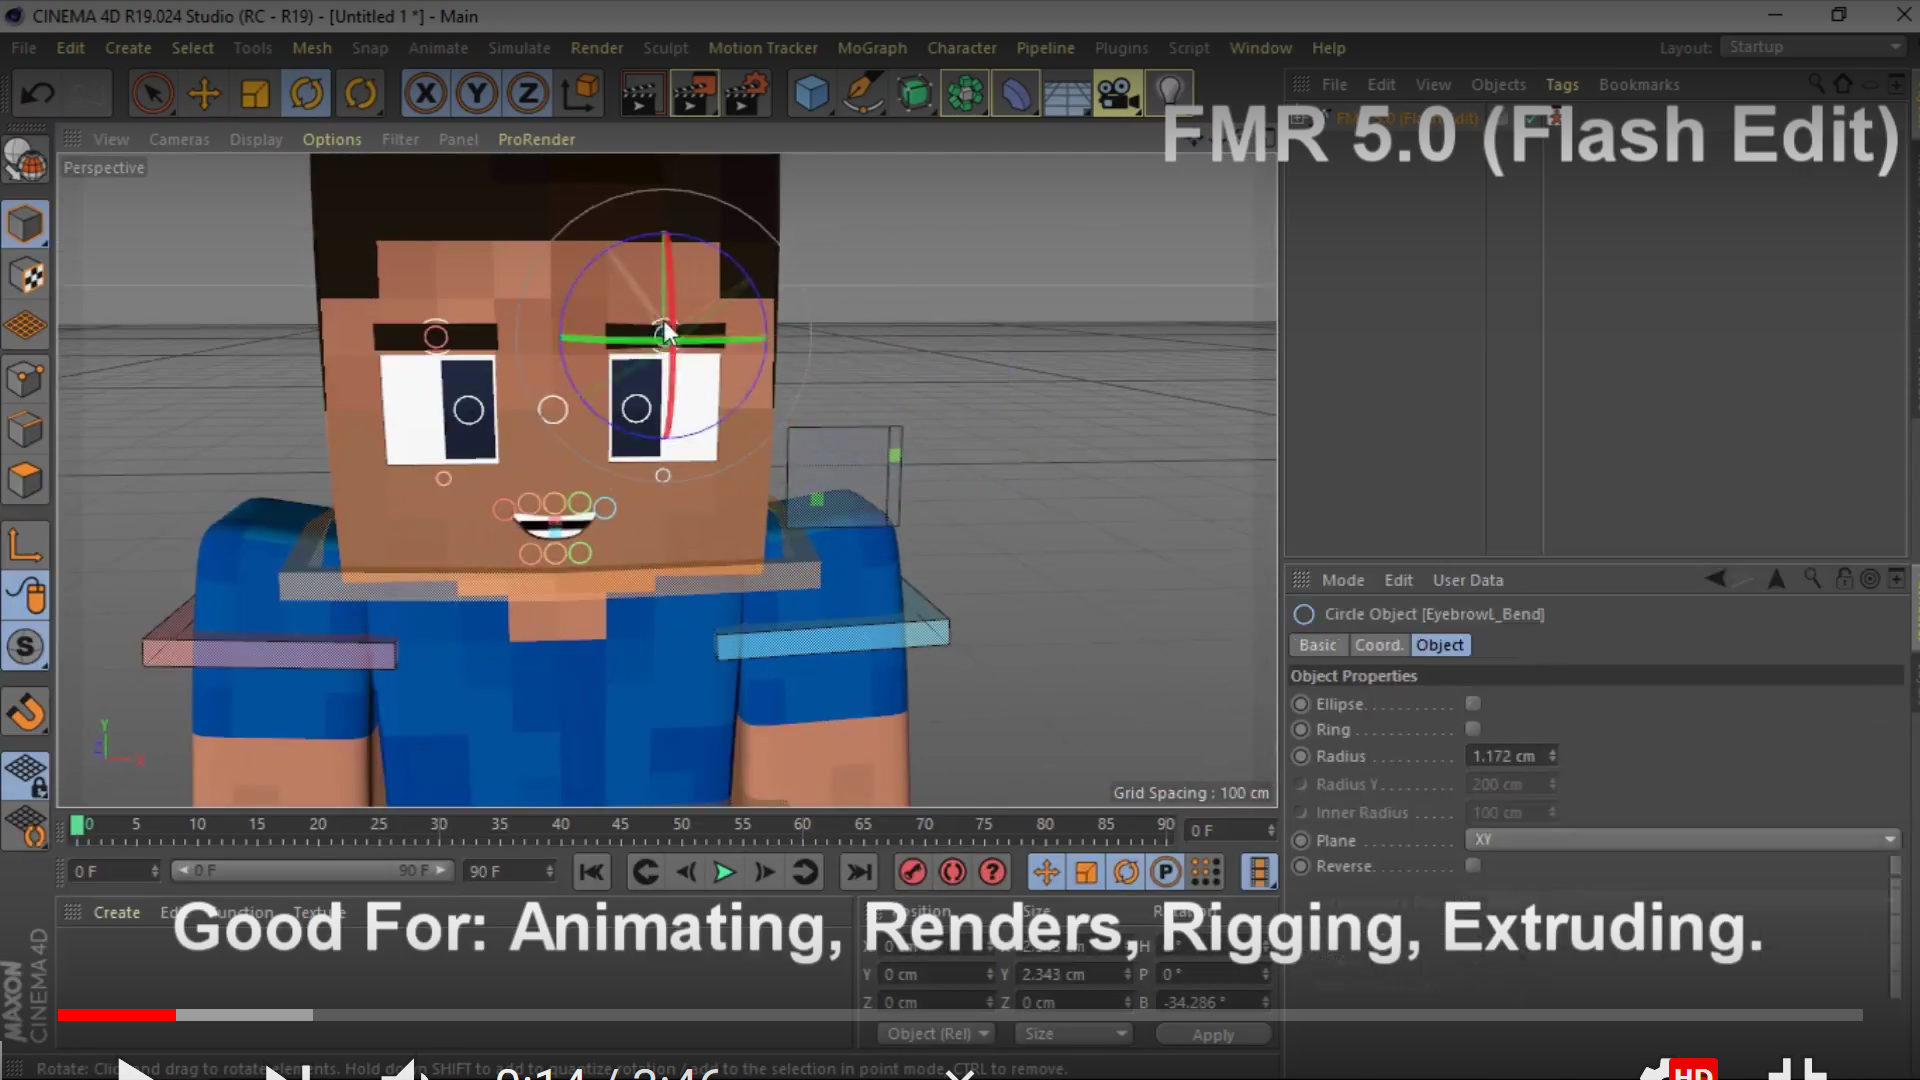Select the Live Selection tool
The height and width of the screenshot is (1080, 1920).
coord(152,94)
